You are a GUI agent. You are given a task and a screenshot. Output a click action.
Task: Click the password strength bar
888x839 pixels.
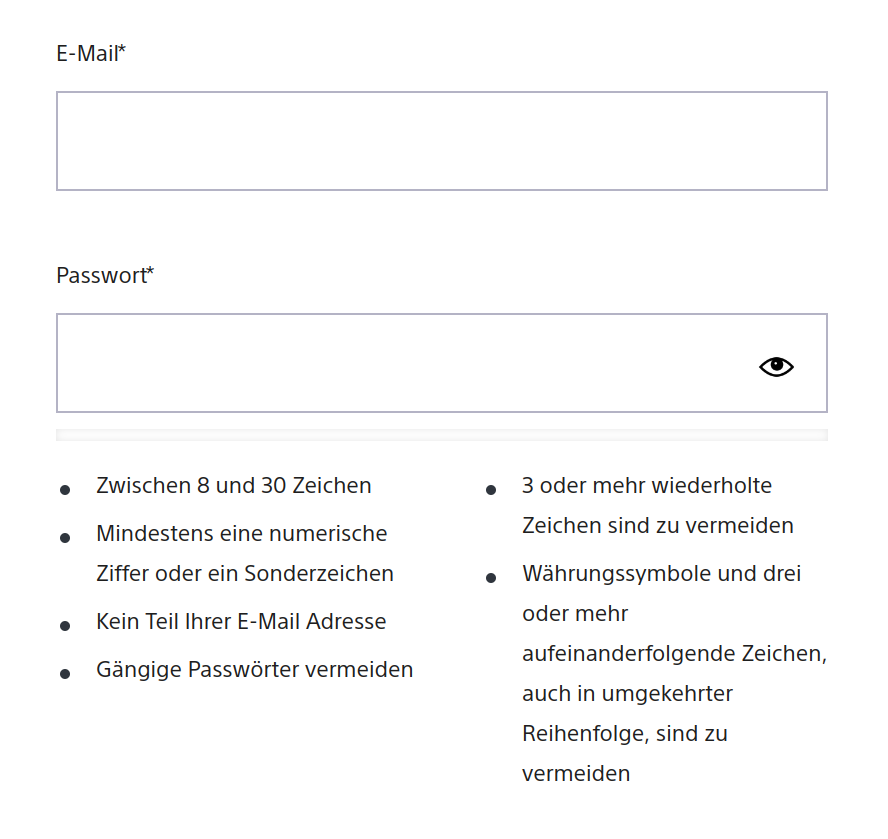click(441, 435)
